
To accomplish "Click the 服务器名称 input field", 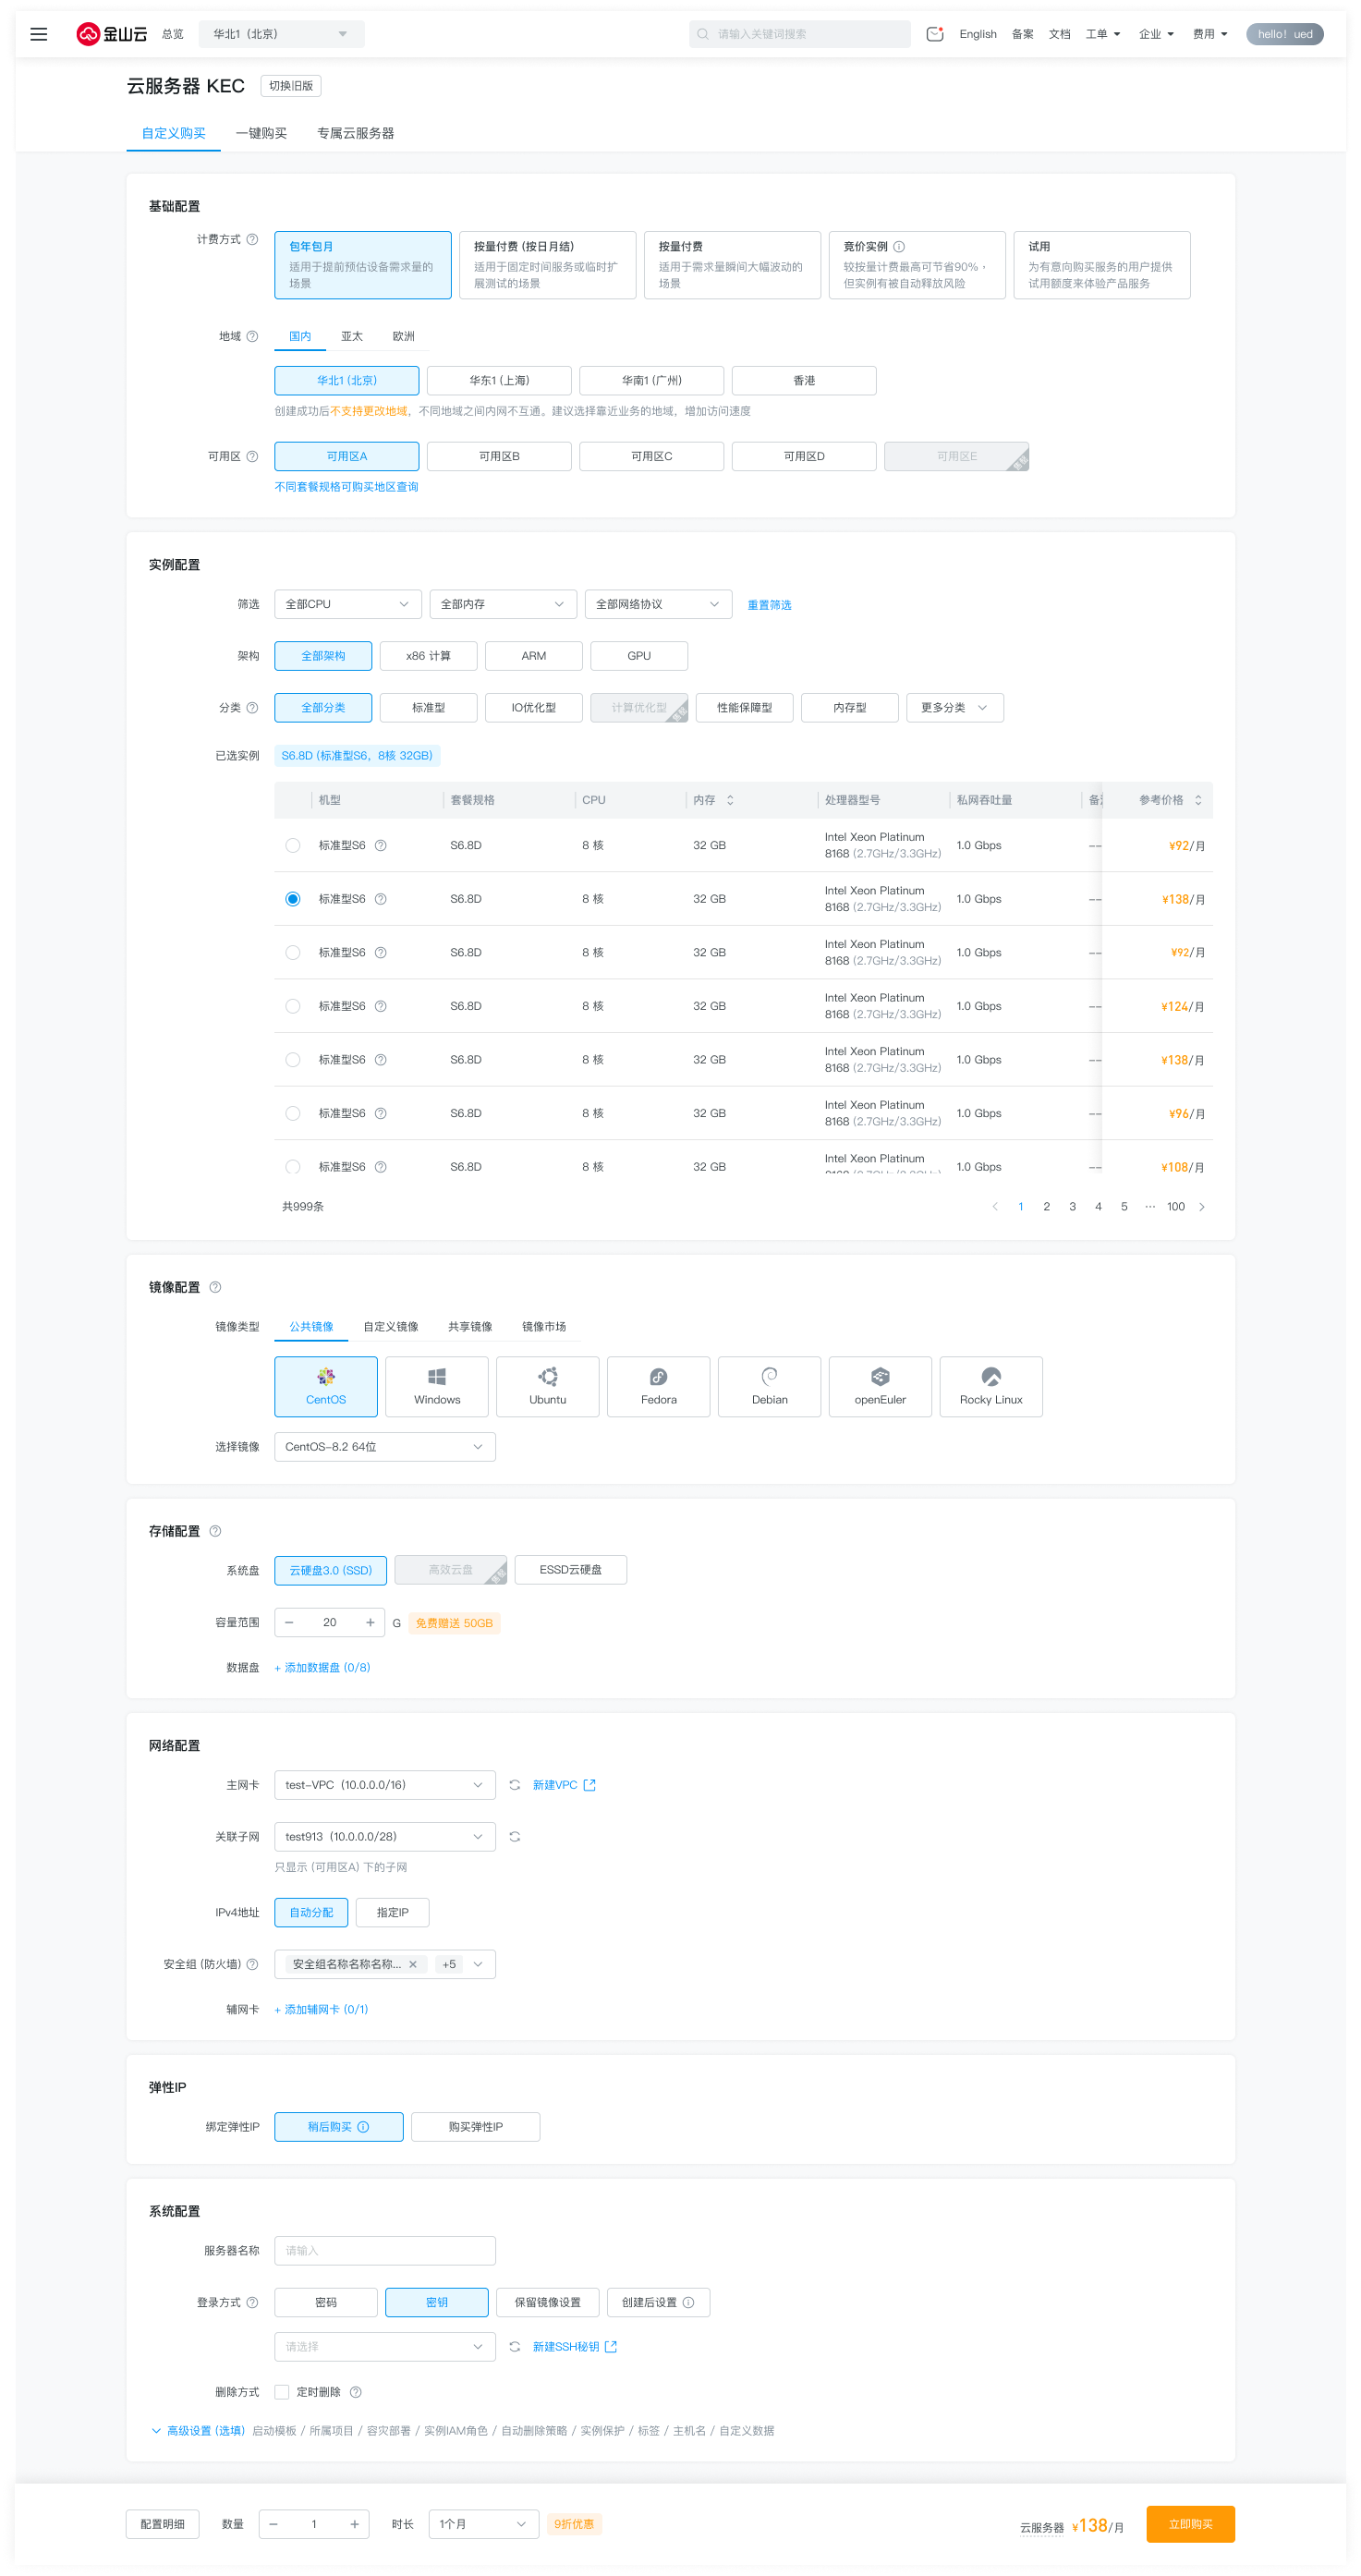I will point(384,2251).
